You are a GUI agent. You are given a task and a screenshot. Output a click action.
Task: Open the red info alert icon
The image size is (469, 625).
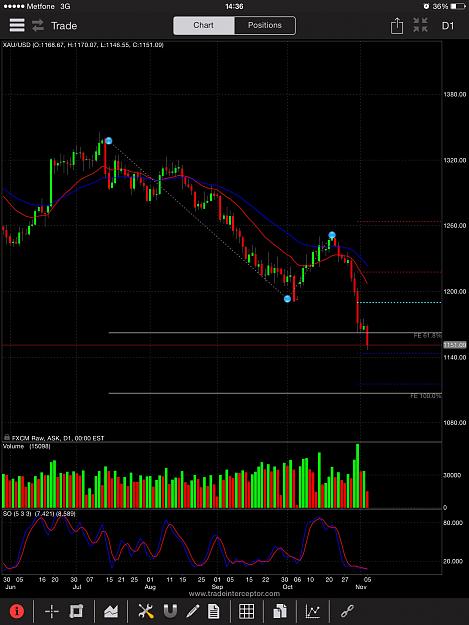click(17, 611)
